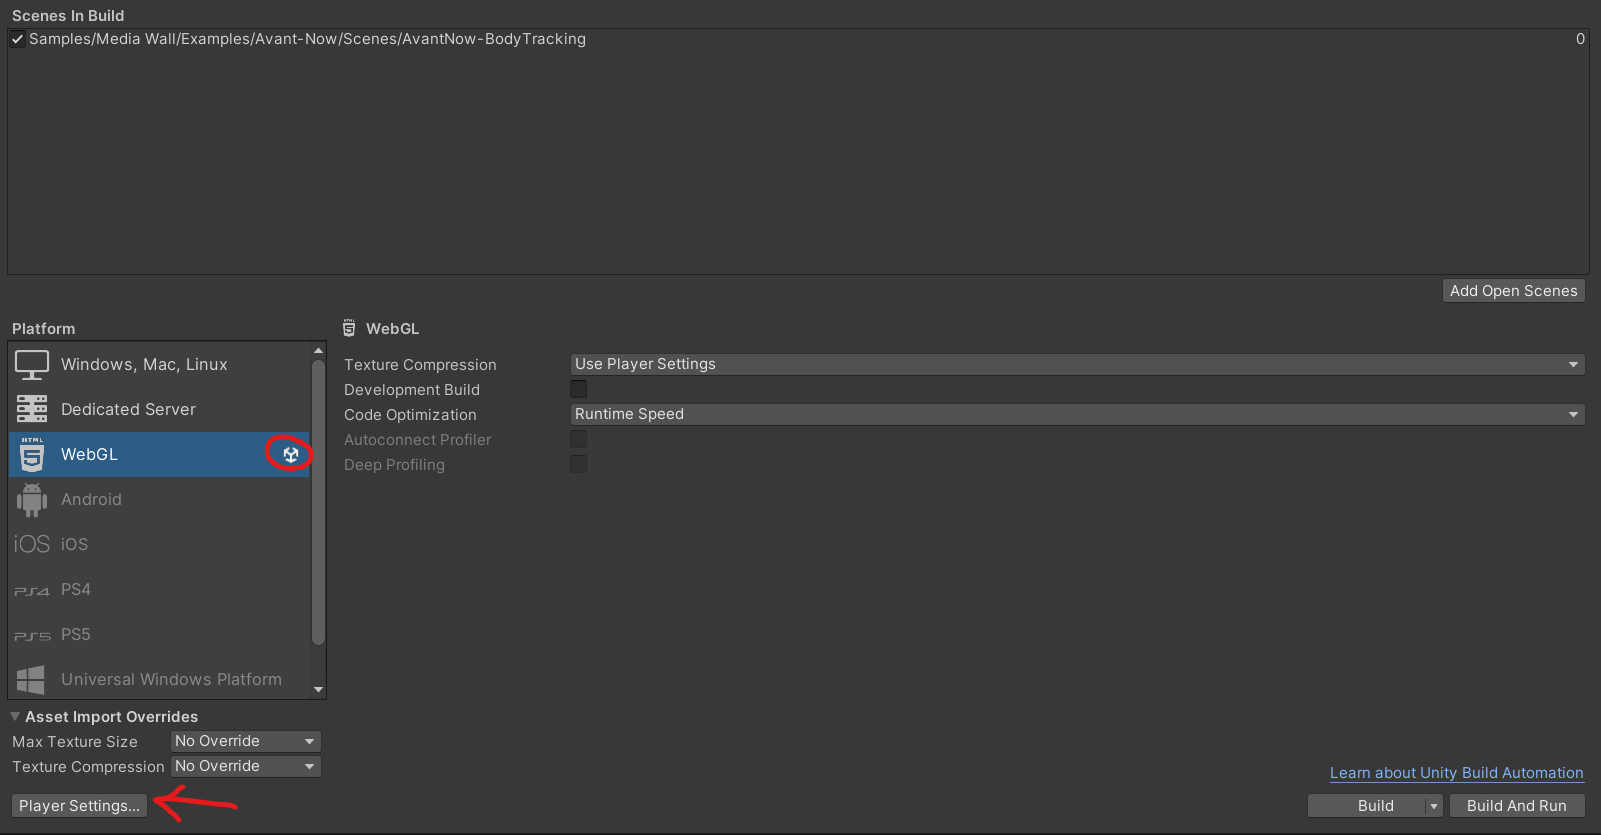
Task: Click the Code Optimization label
Action: click(x=410, y=415)
